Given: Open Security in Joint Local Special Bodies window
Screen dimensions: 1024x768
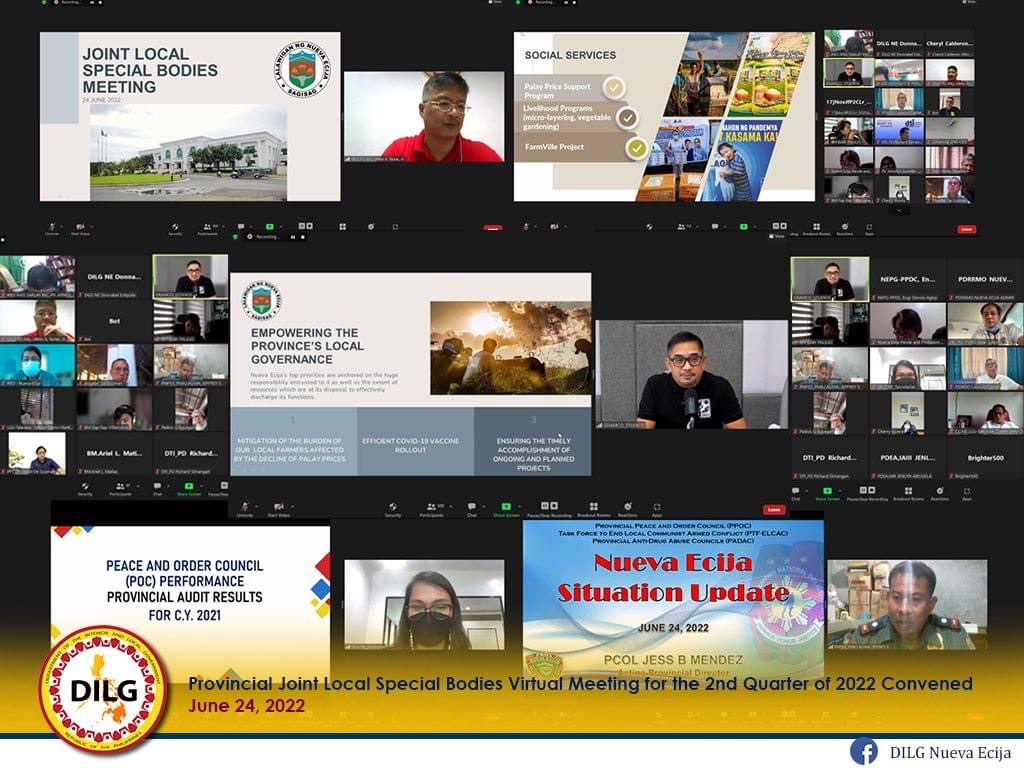Looking at the screenshot, I should (x=175, y=229).
